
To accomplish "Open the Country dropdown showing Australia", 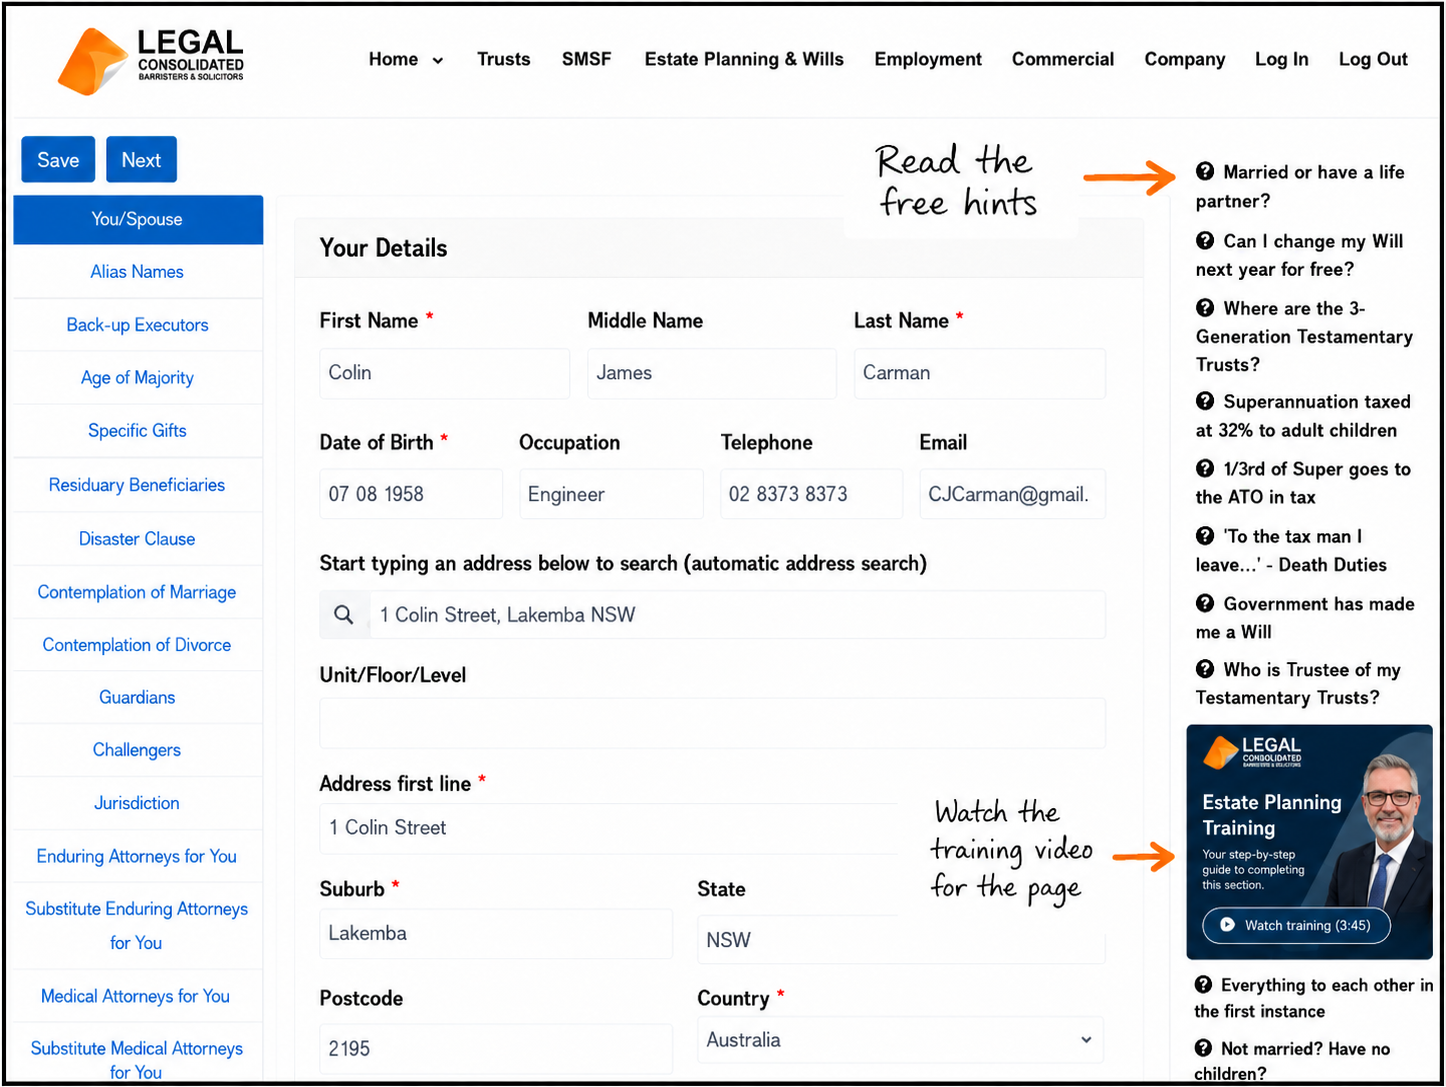I will coord(901,1040).
